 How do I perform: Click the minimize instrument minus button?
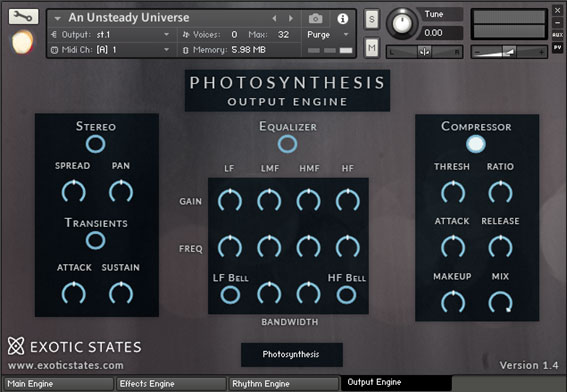click(x=558, y=23)
